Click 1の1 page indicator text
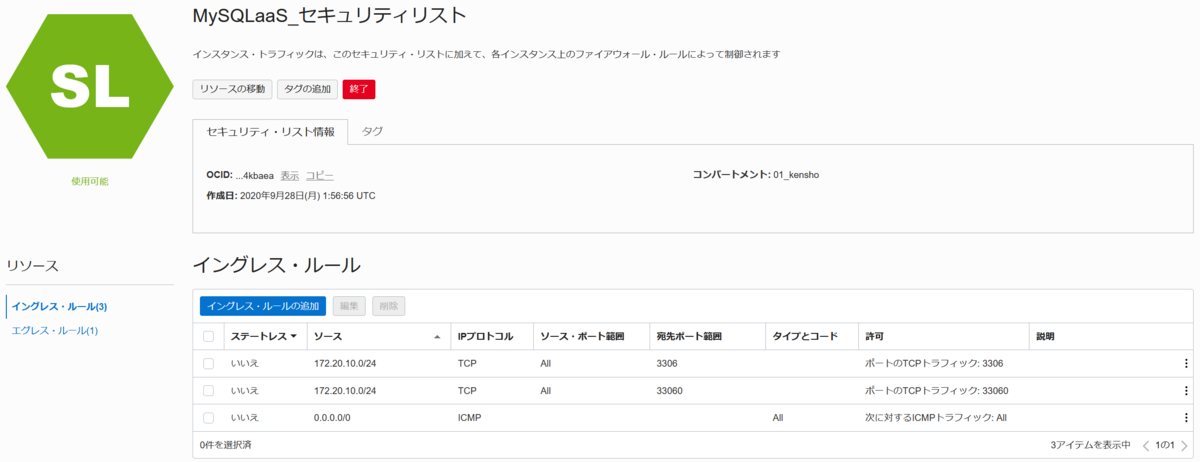The width and height of the screenshot is (1200, 462). click(x=1165, y=444)
